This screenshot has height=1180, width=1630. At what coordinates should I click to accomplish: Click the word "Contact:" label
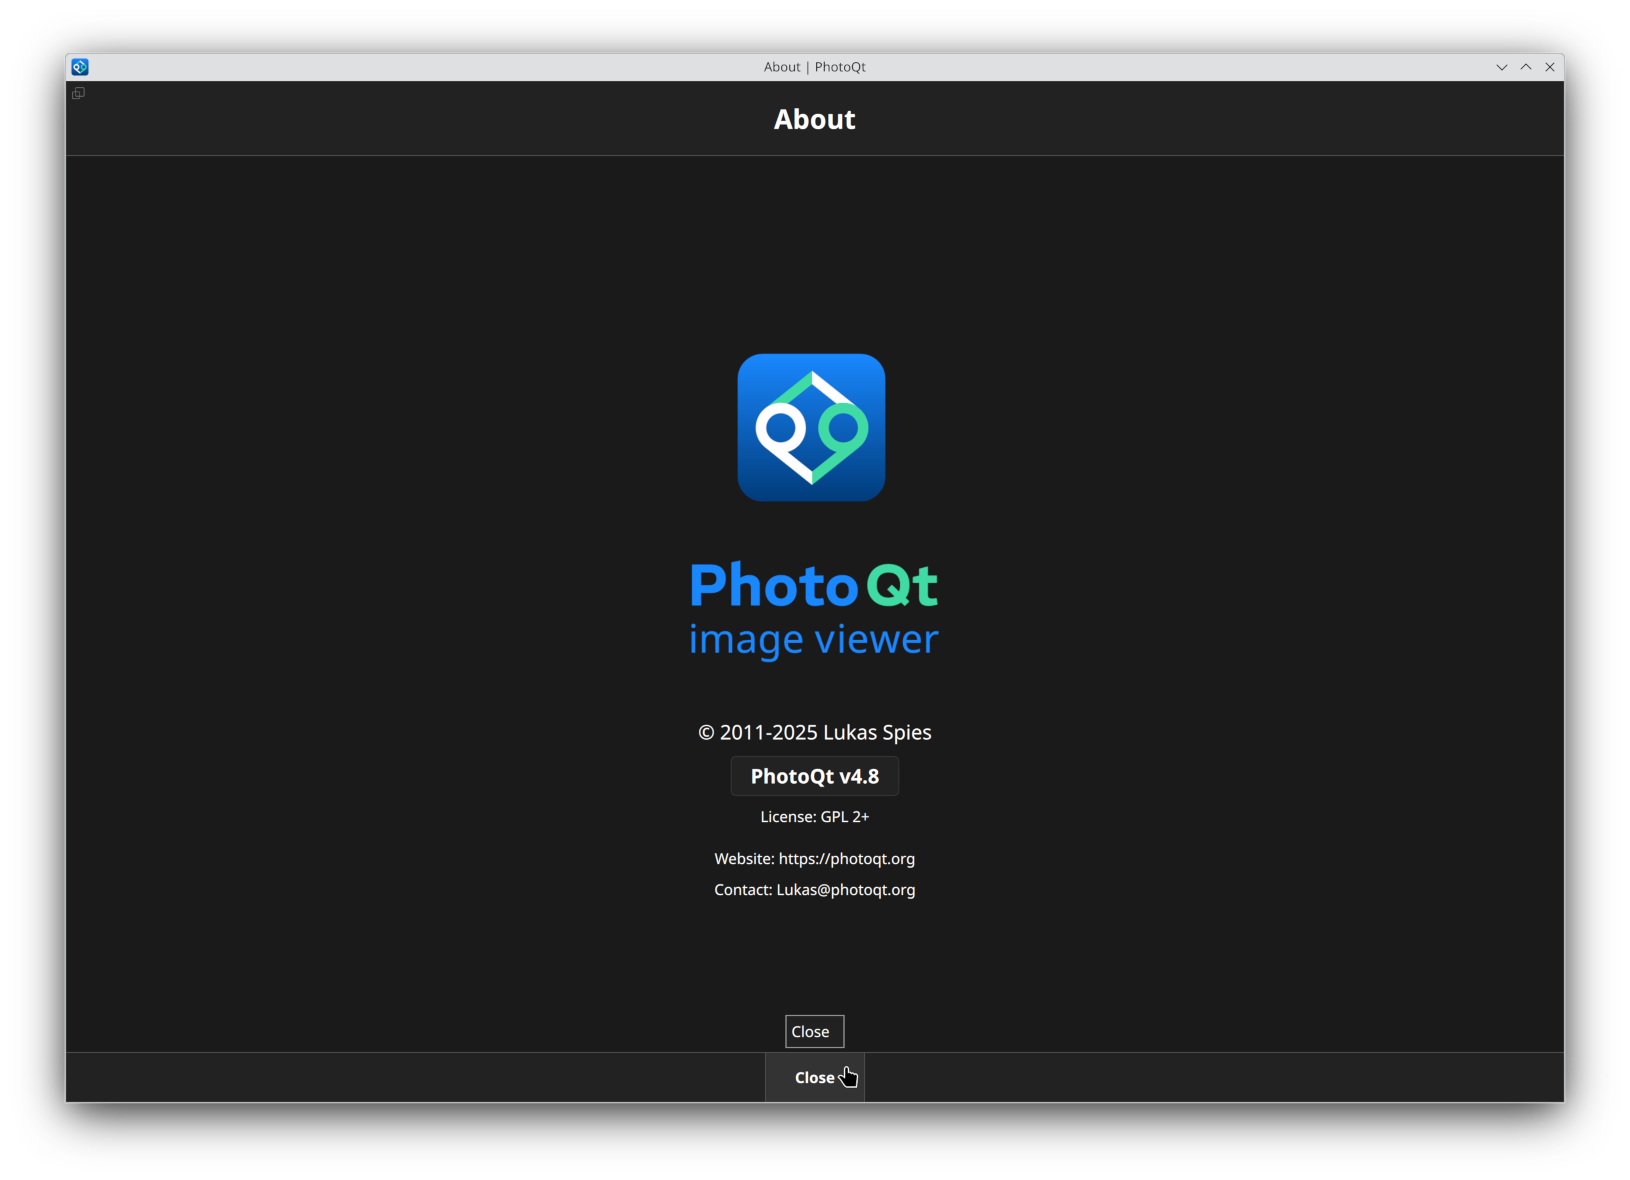coord(743,890)
